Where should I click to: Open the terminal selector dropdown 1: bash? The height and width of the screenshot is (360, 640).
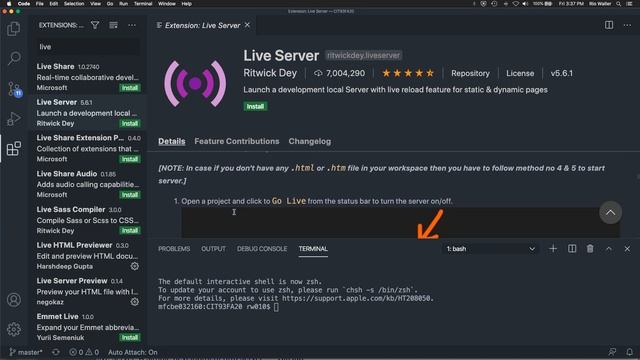[490, 249]
